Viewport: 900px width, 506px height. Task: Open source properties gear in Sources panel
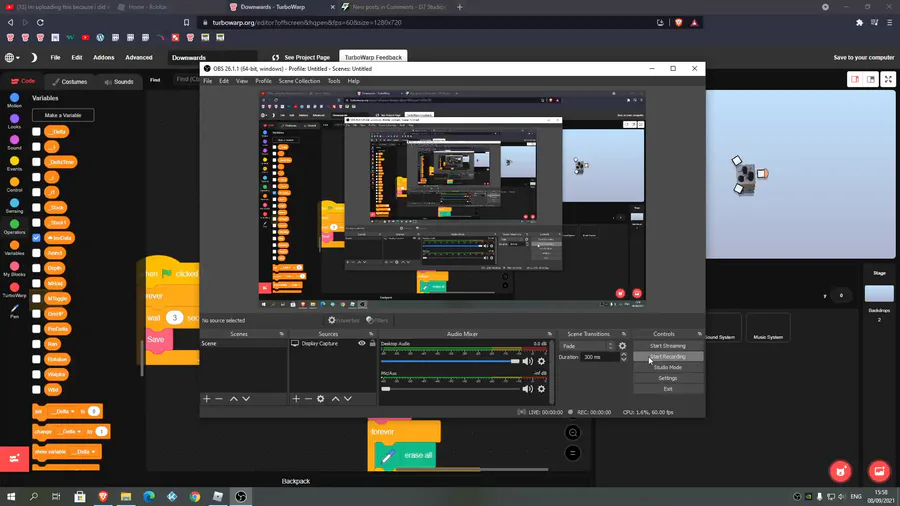tap(321, 399)
